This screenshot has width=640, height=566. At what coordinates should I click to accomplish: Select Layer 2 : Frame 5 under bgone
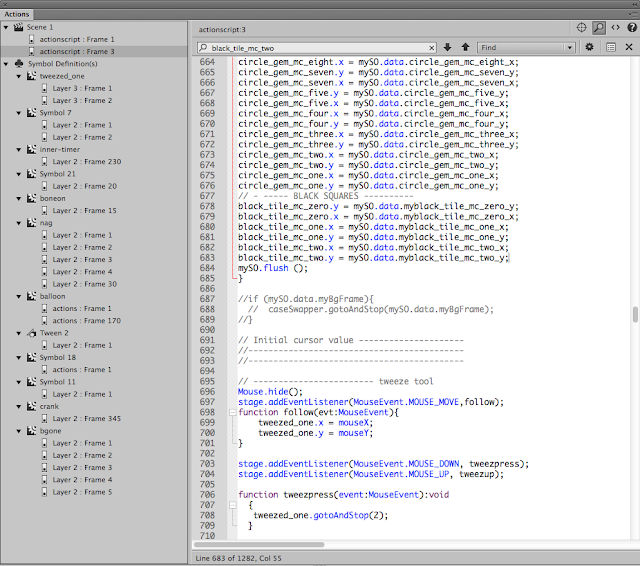pyautogui.click(x=82, y=492)
